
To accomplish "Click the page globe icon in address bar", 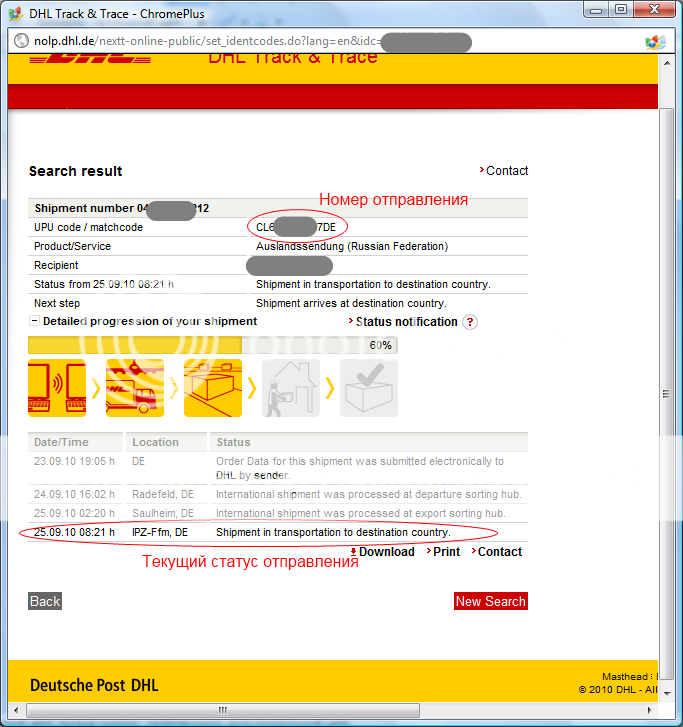I will click(x=19, y=42).
